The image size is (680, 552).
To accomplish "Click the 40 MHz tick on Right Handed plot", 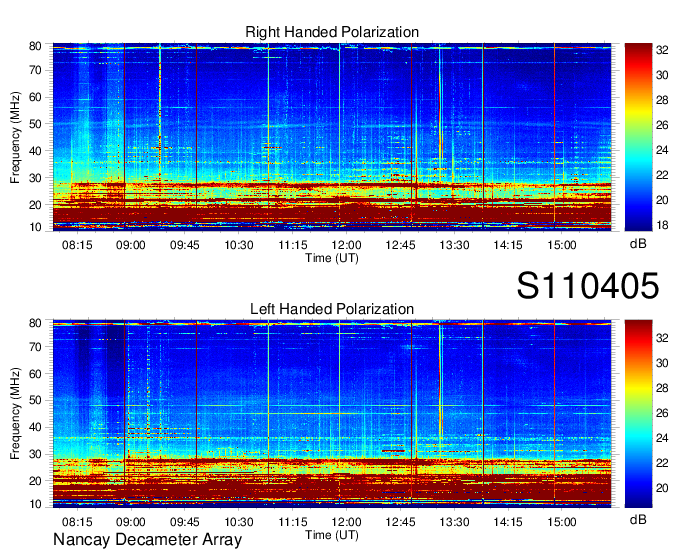I will click(35, 151).
